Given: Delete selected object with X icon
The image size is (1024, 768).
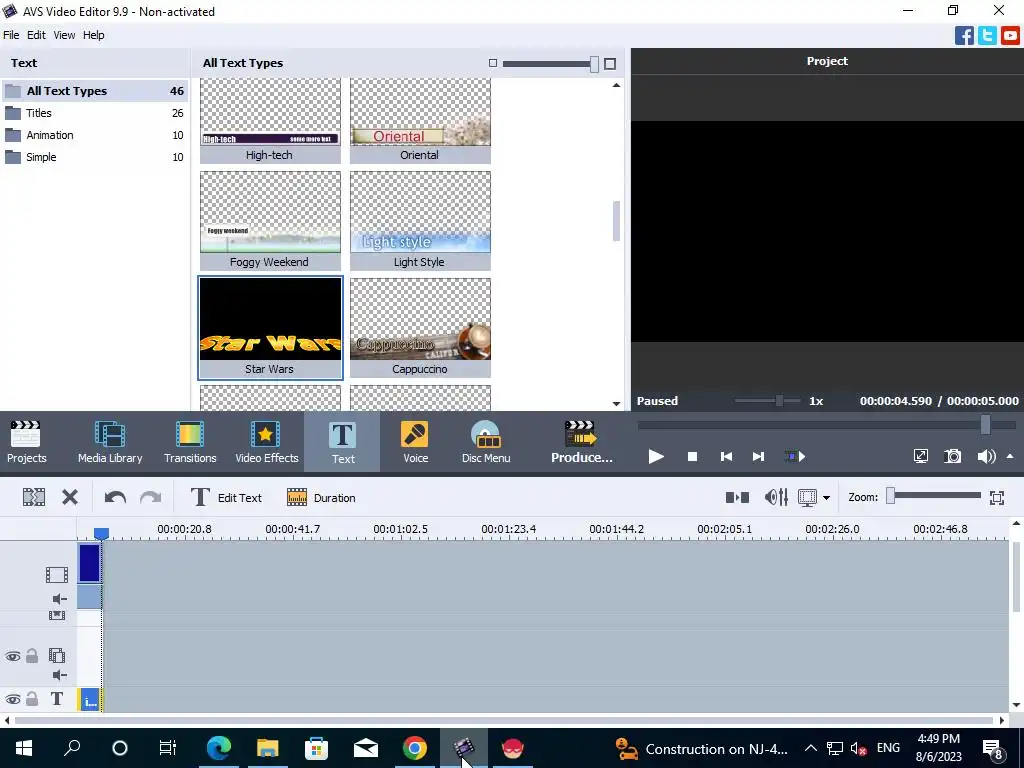Looking at the screenshot, I should pos(70,498).
